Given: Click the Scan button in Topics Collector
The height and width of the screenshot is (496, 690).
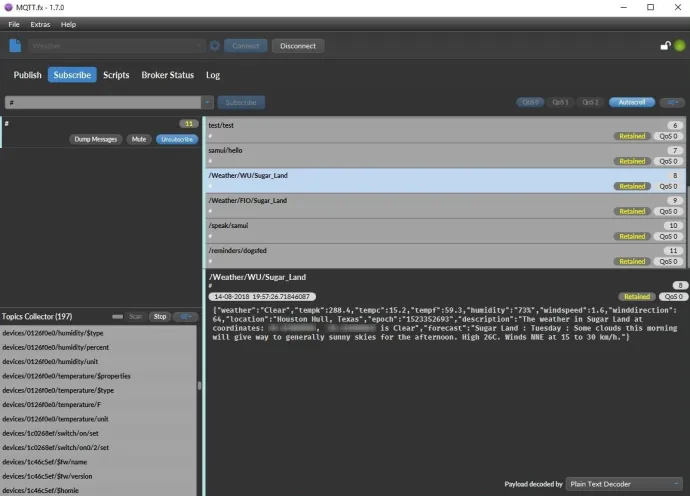Looking at the screenshot, I should [136, 316].
